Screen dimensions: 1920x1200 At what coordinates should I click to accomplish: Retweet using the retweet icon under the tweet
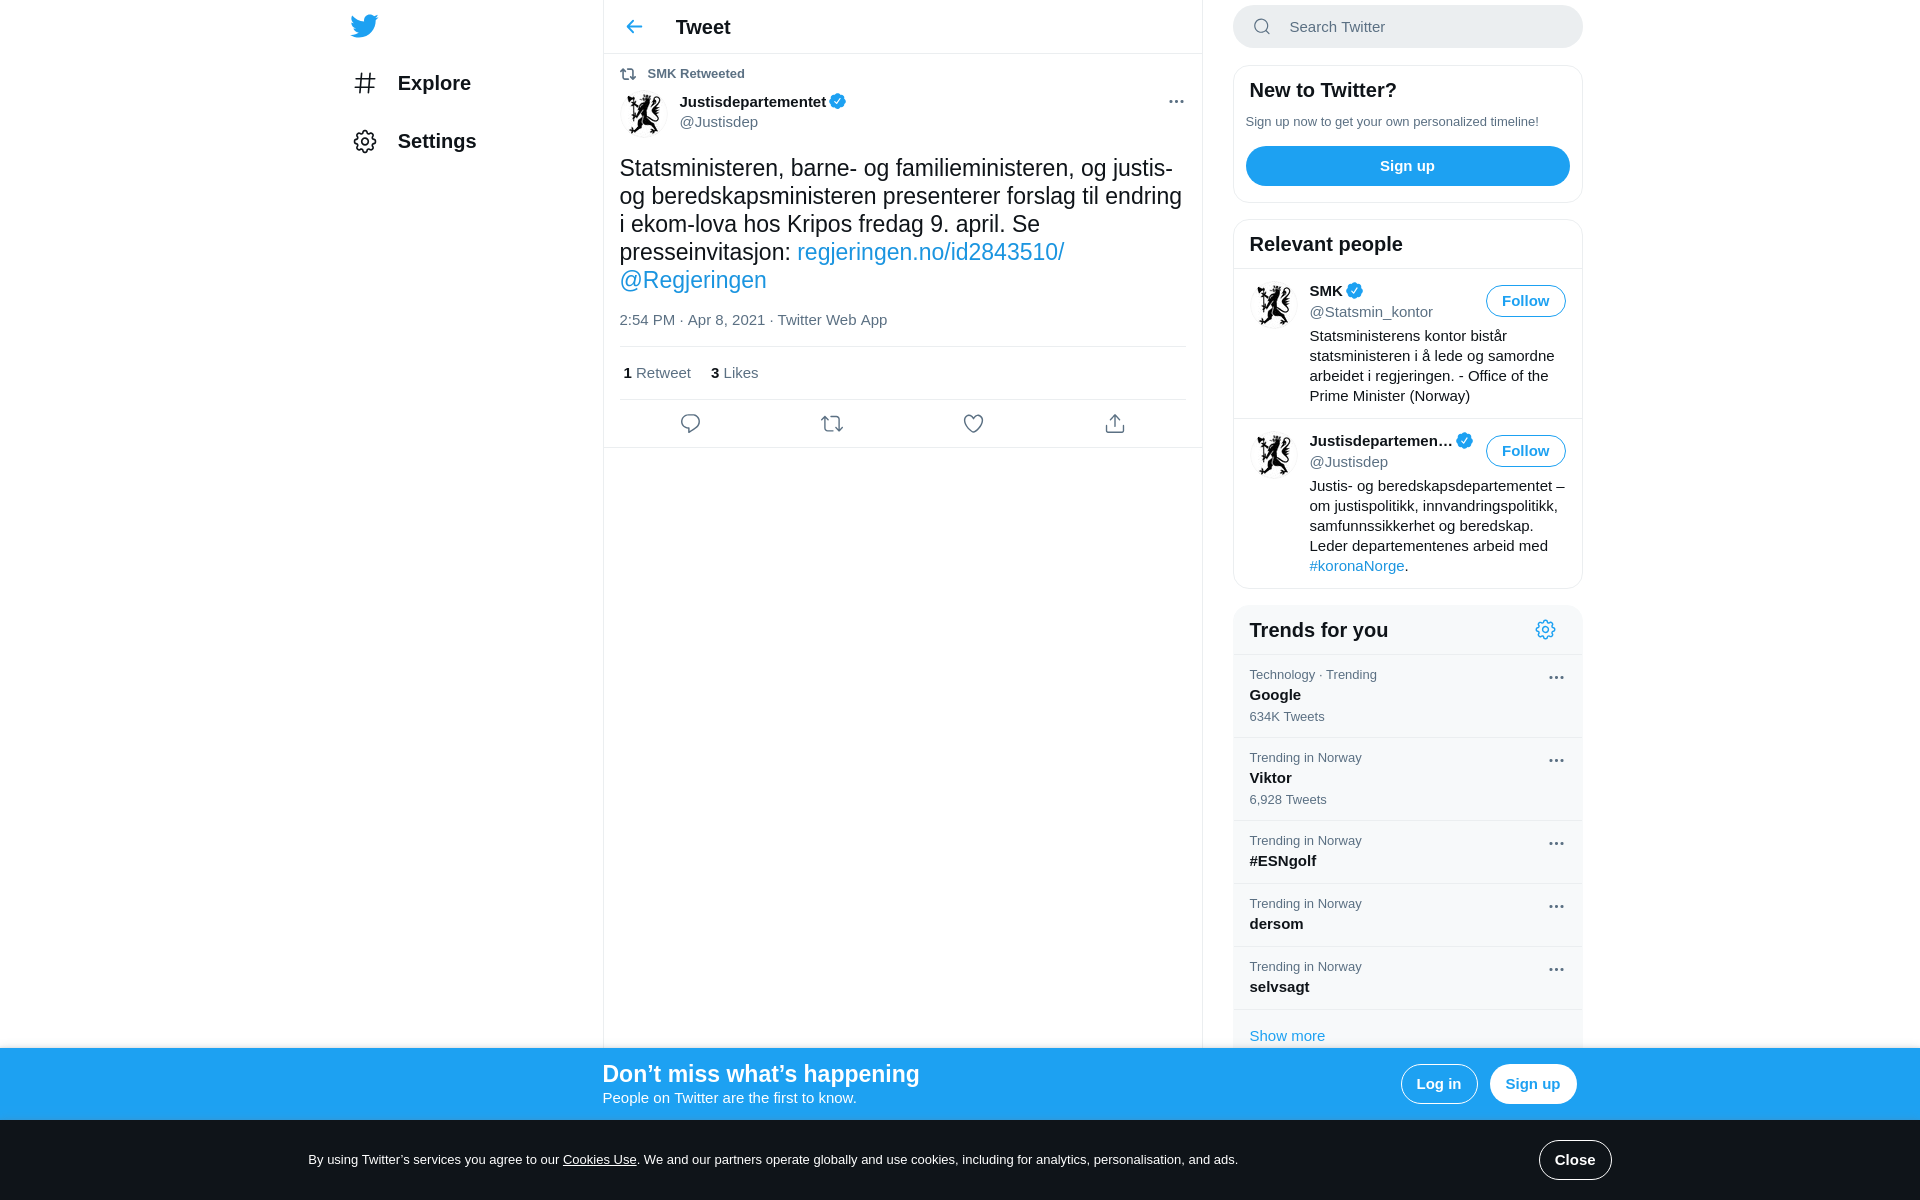[x=832, y=424]
